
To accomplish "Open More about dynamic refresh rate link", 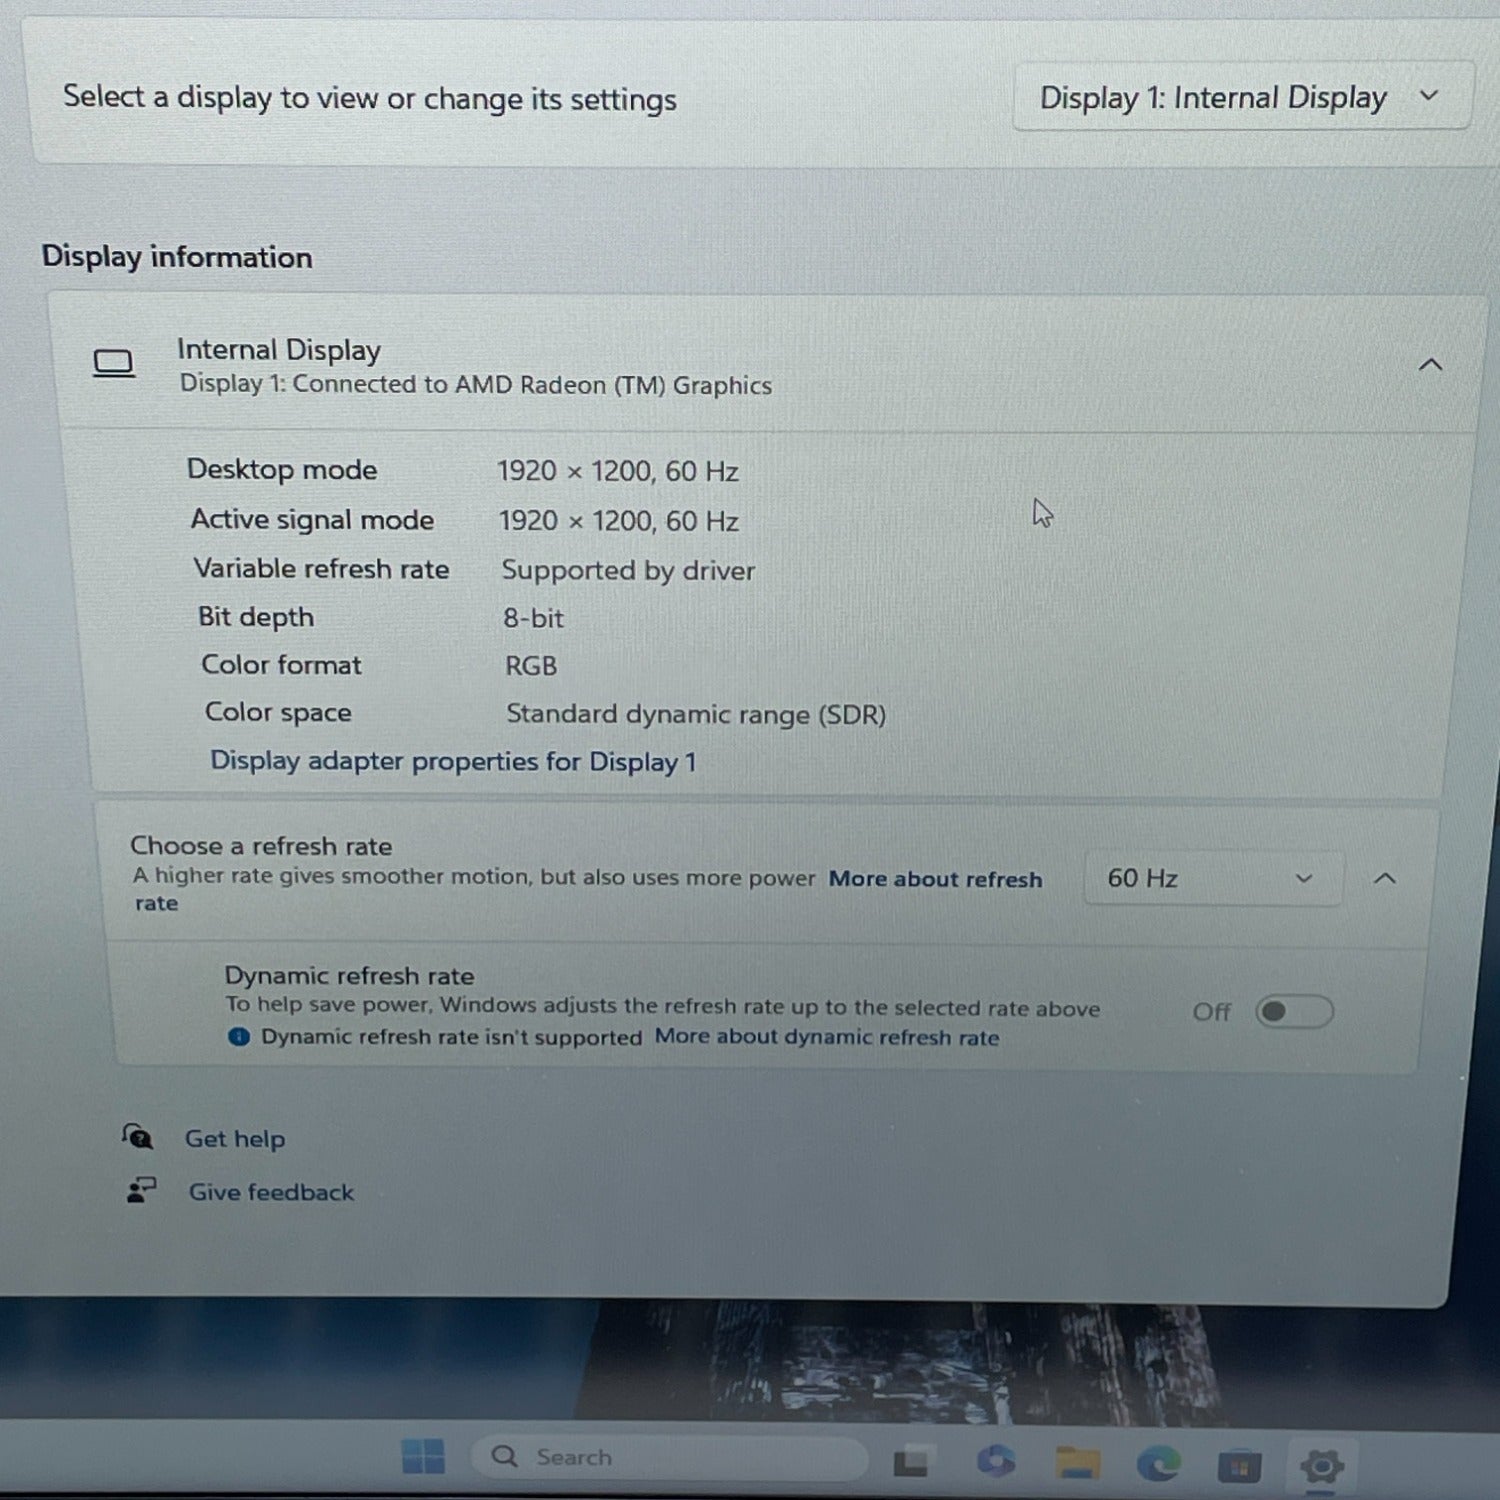I will pyautogui.click(x=826, y=1037).
